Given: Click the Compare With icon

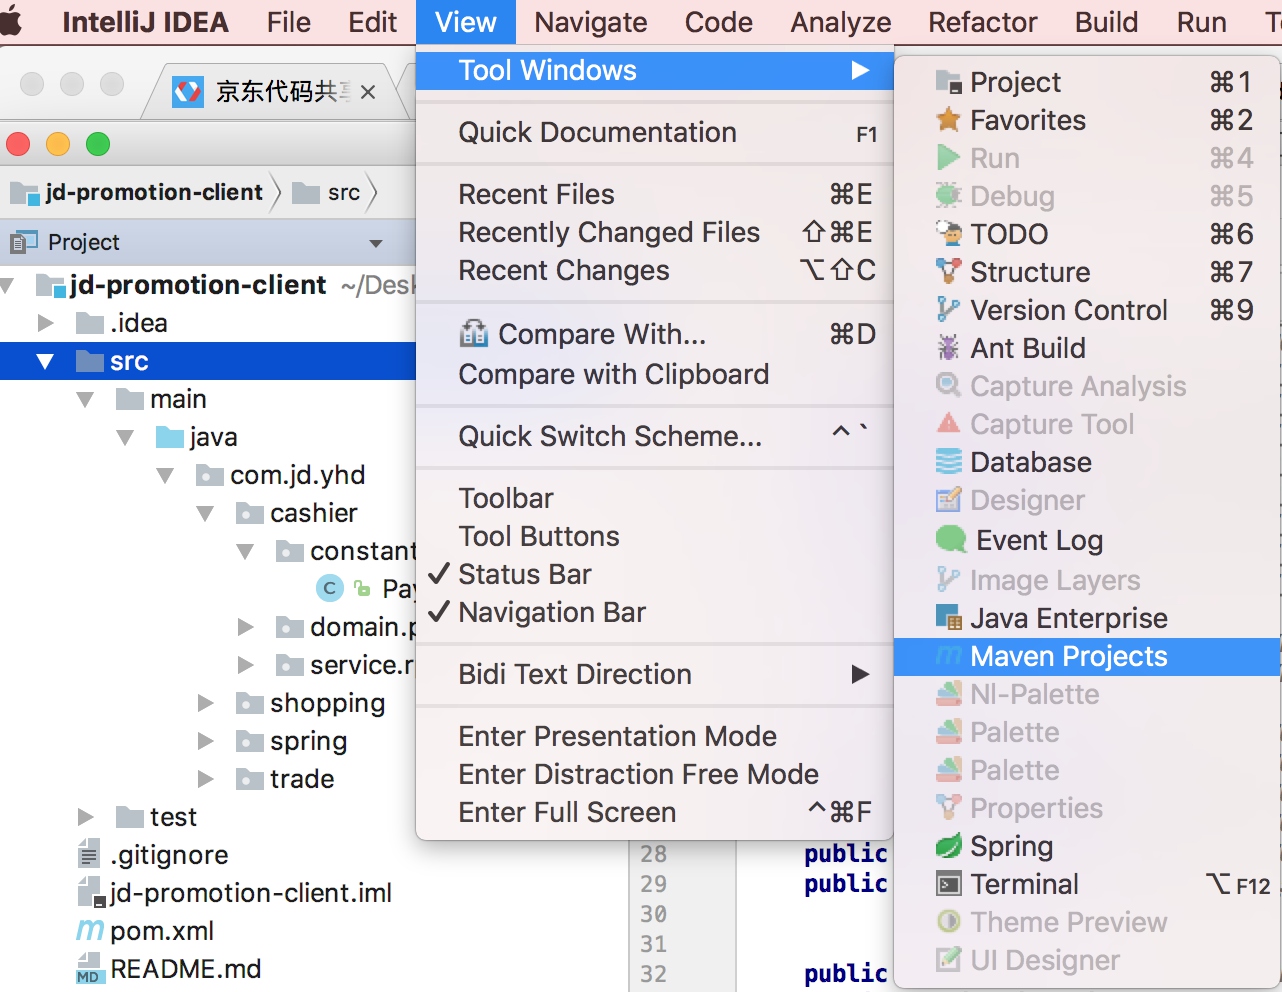Looking at the screenshot, I should pos(473,334).
